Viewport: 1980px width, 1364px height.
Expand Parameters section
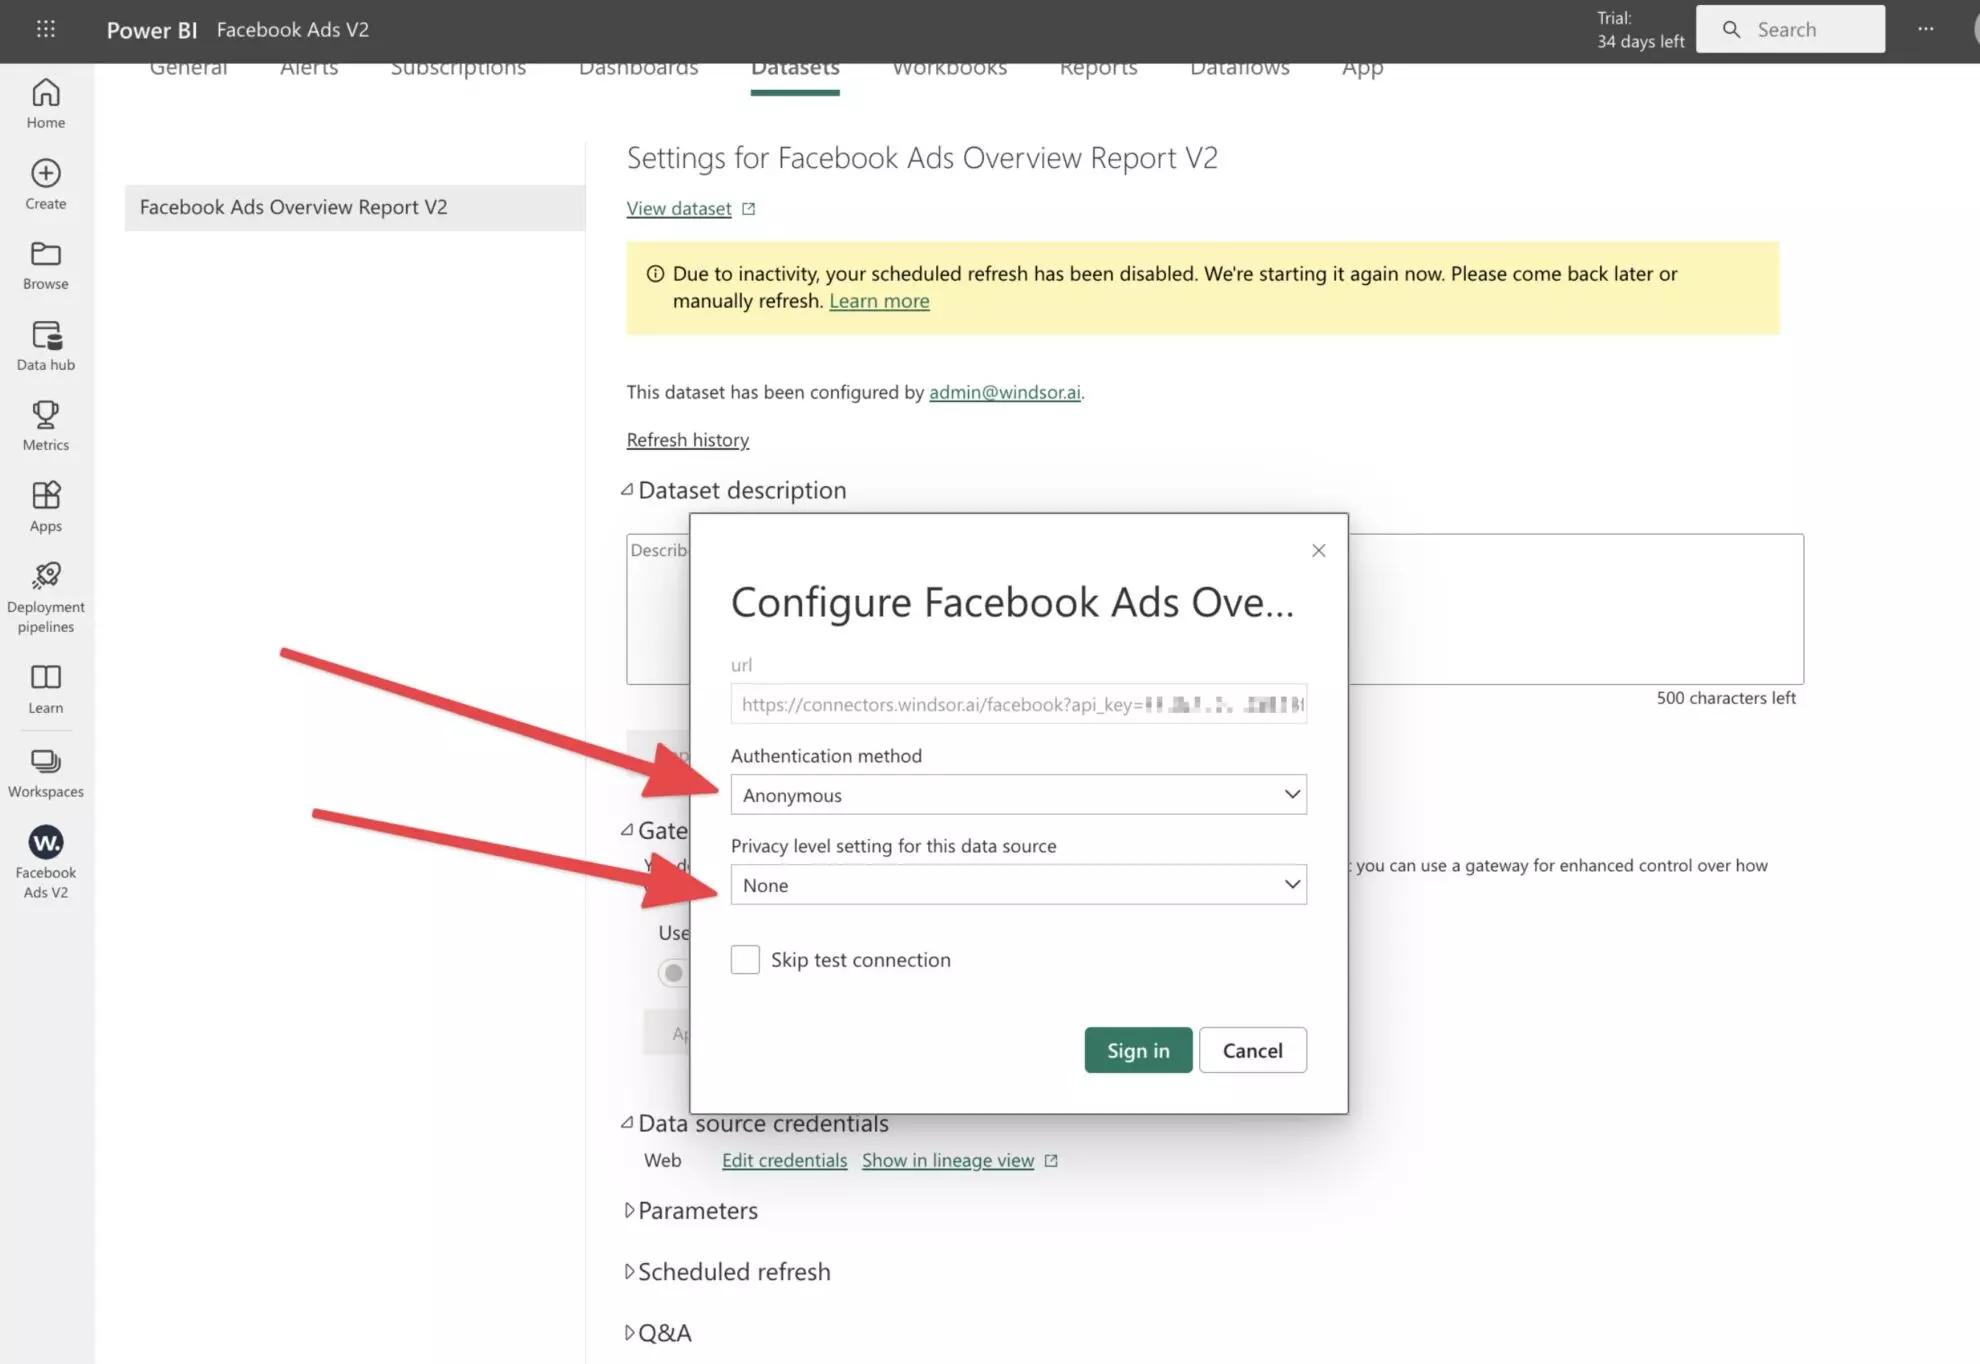629,1211
